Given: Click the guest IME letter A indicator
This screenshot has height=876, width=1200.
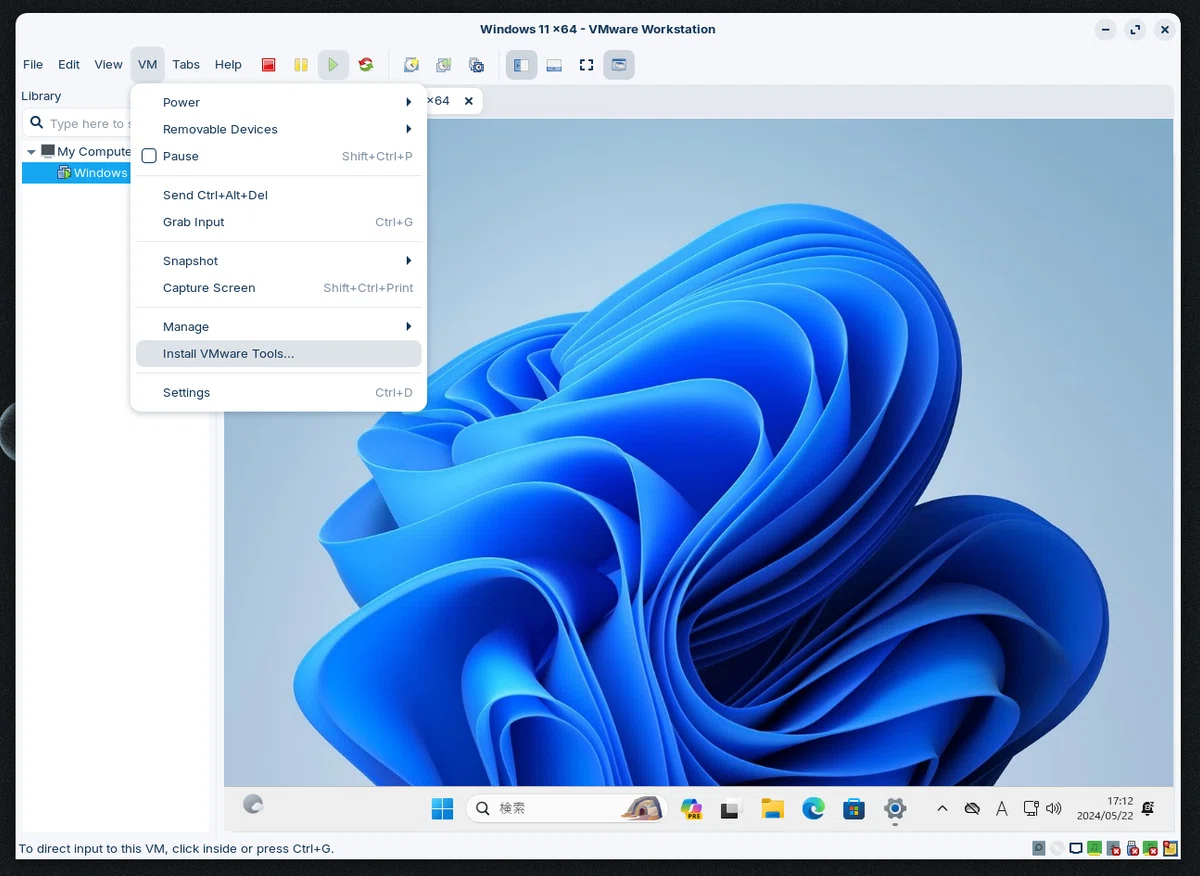Looking at the screenshot, I should [x=1002, y=808].
